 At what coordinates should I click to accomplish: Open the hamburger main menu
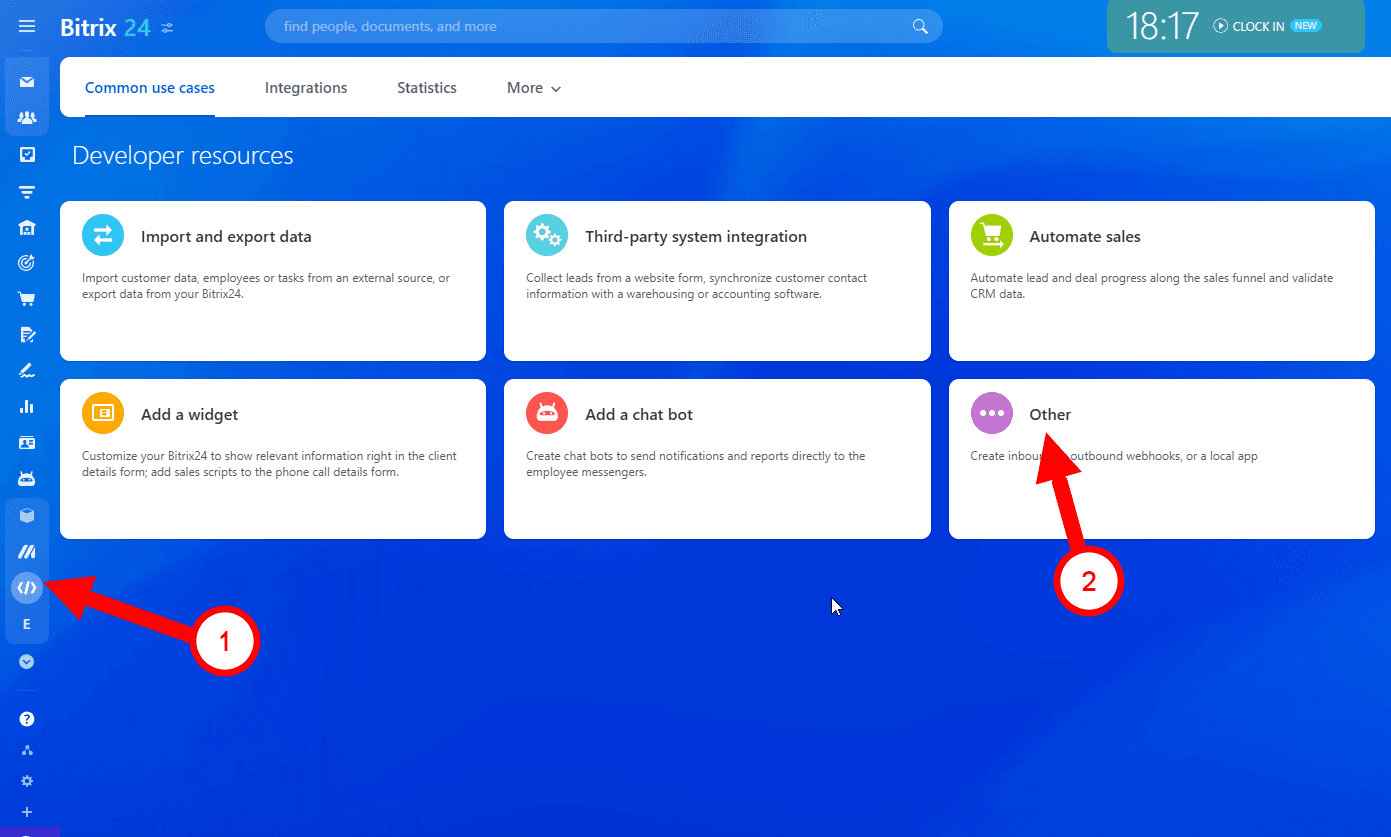click(x=27, y=27)
